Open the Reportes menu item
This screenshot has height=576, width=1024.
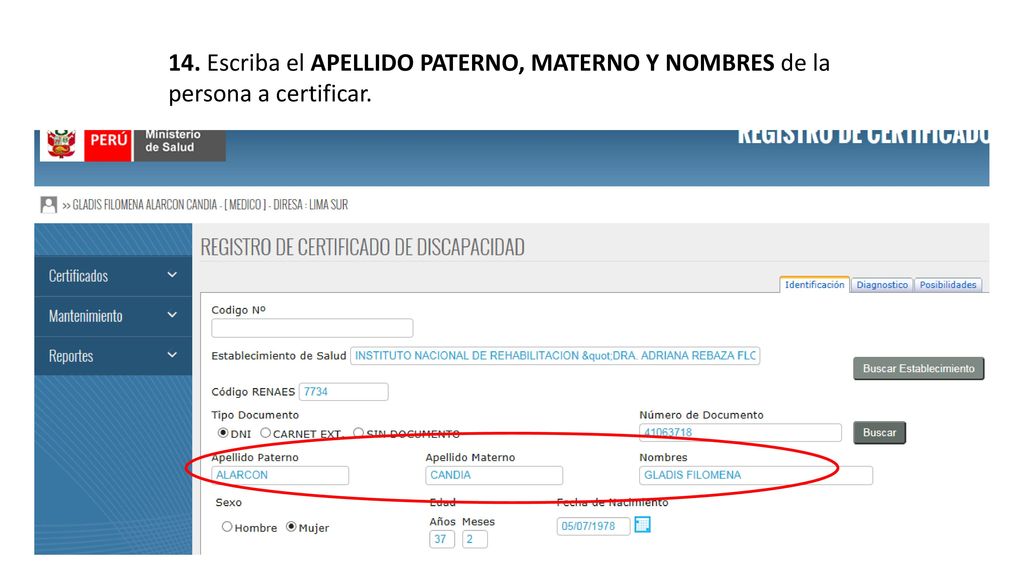(x=113, y=356)
